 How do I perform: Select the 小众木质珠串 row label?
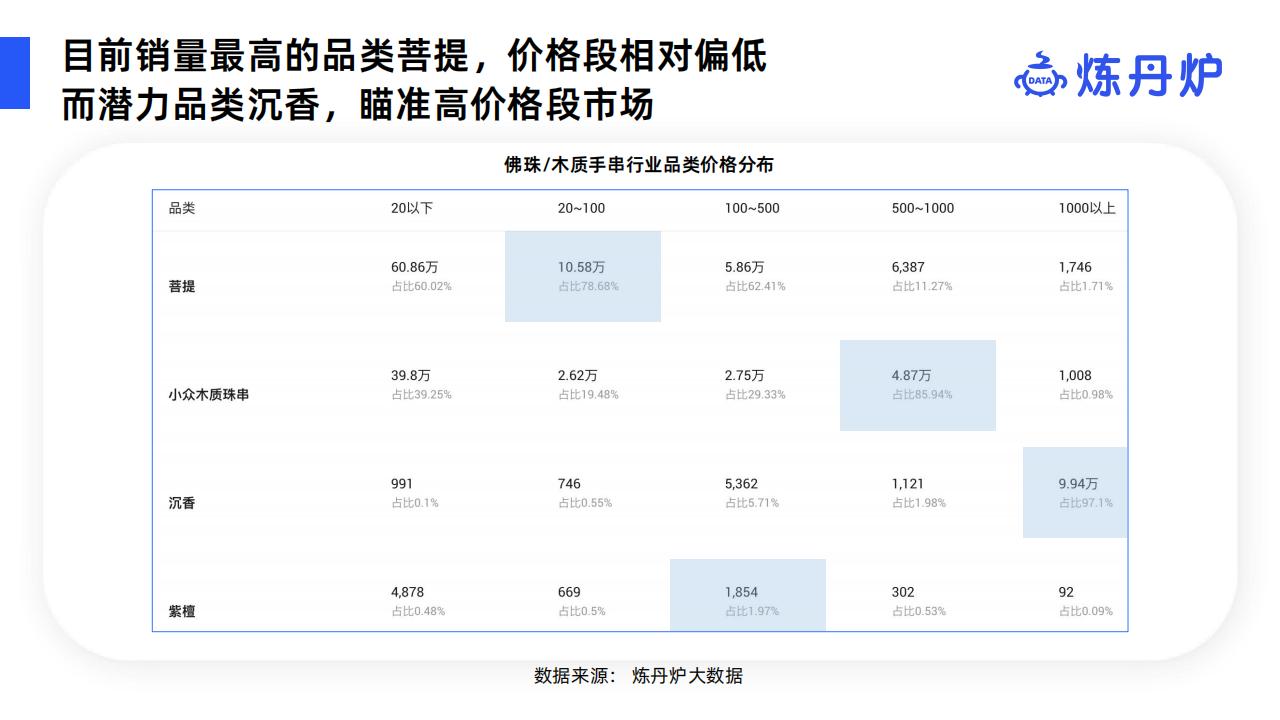pyautogui.click(x=209, y=395)
